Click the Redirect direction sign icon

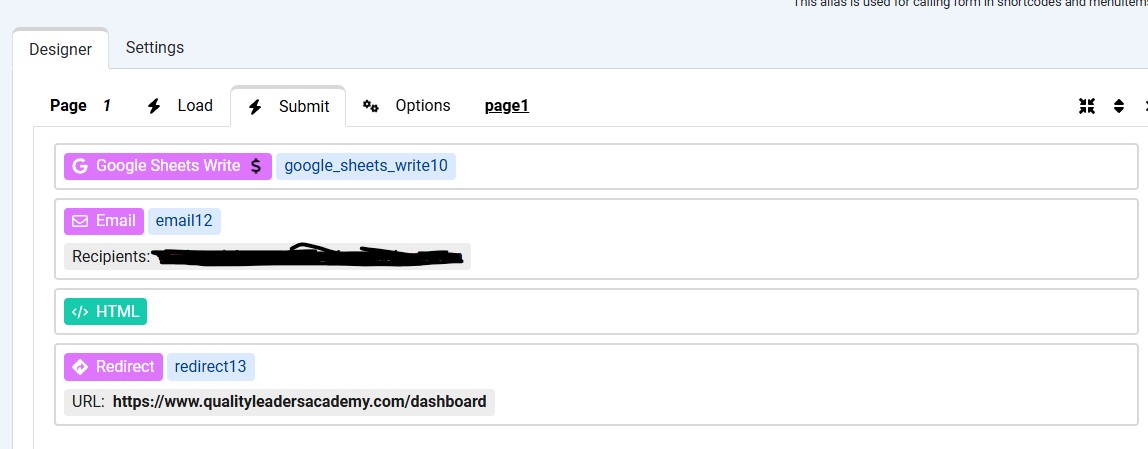coord(80,367)
